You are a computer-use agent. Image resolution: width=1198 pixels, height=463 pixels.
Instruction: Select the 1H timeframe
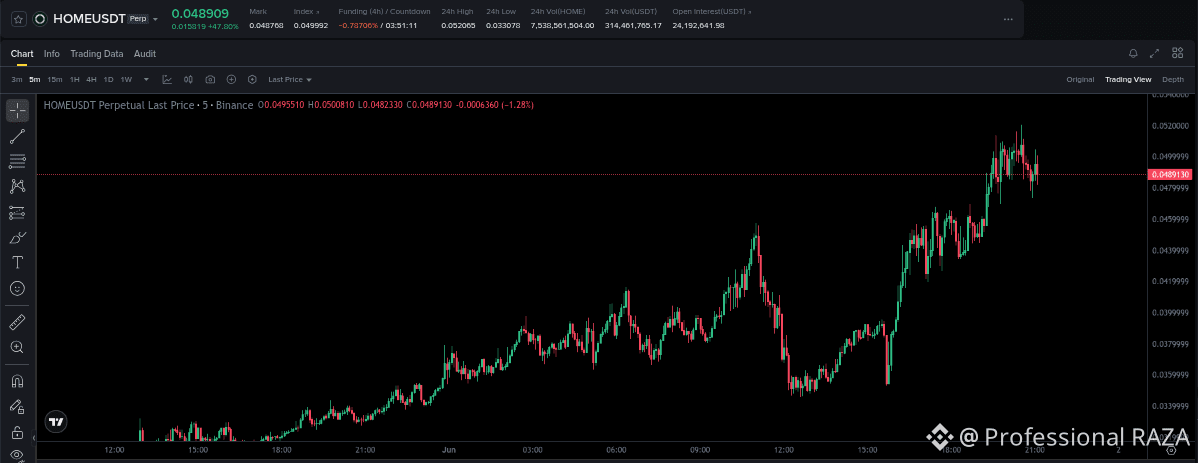pyautogui.click(x=75, y=79)
